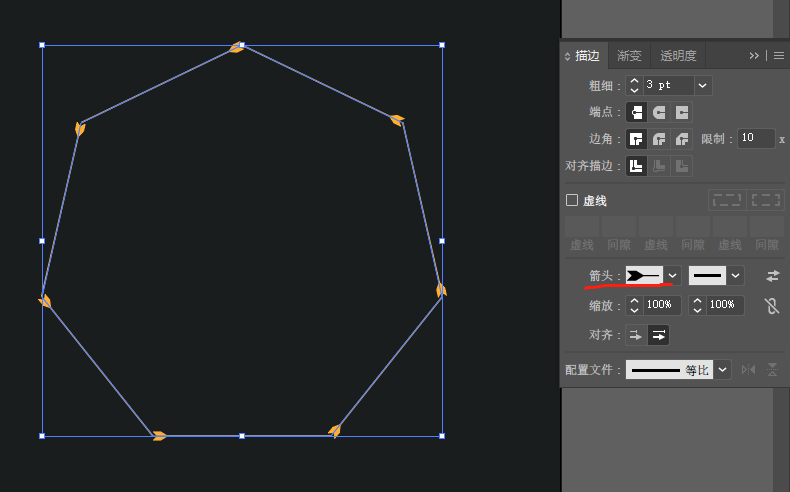Switch to the 渐变 tab
The height and width of the screenshot is (492, 790).
pos(629,56)
